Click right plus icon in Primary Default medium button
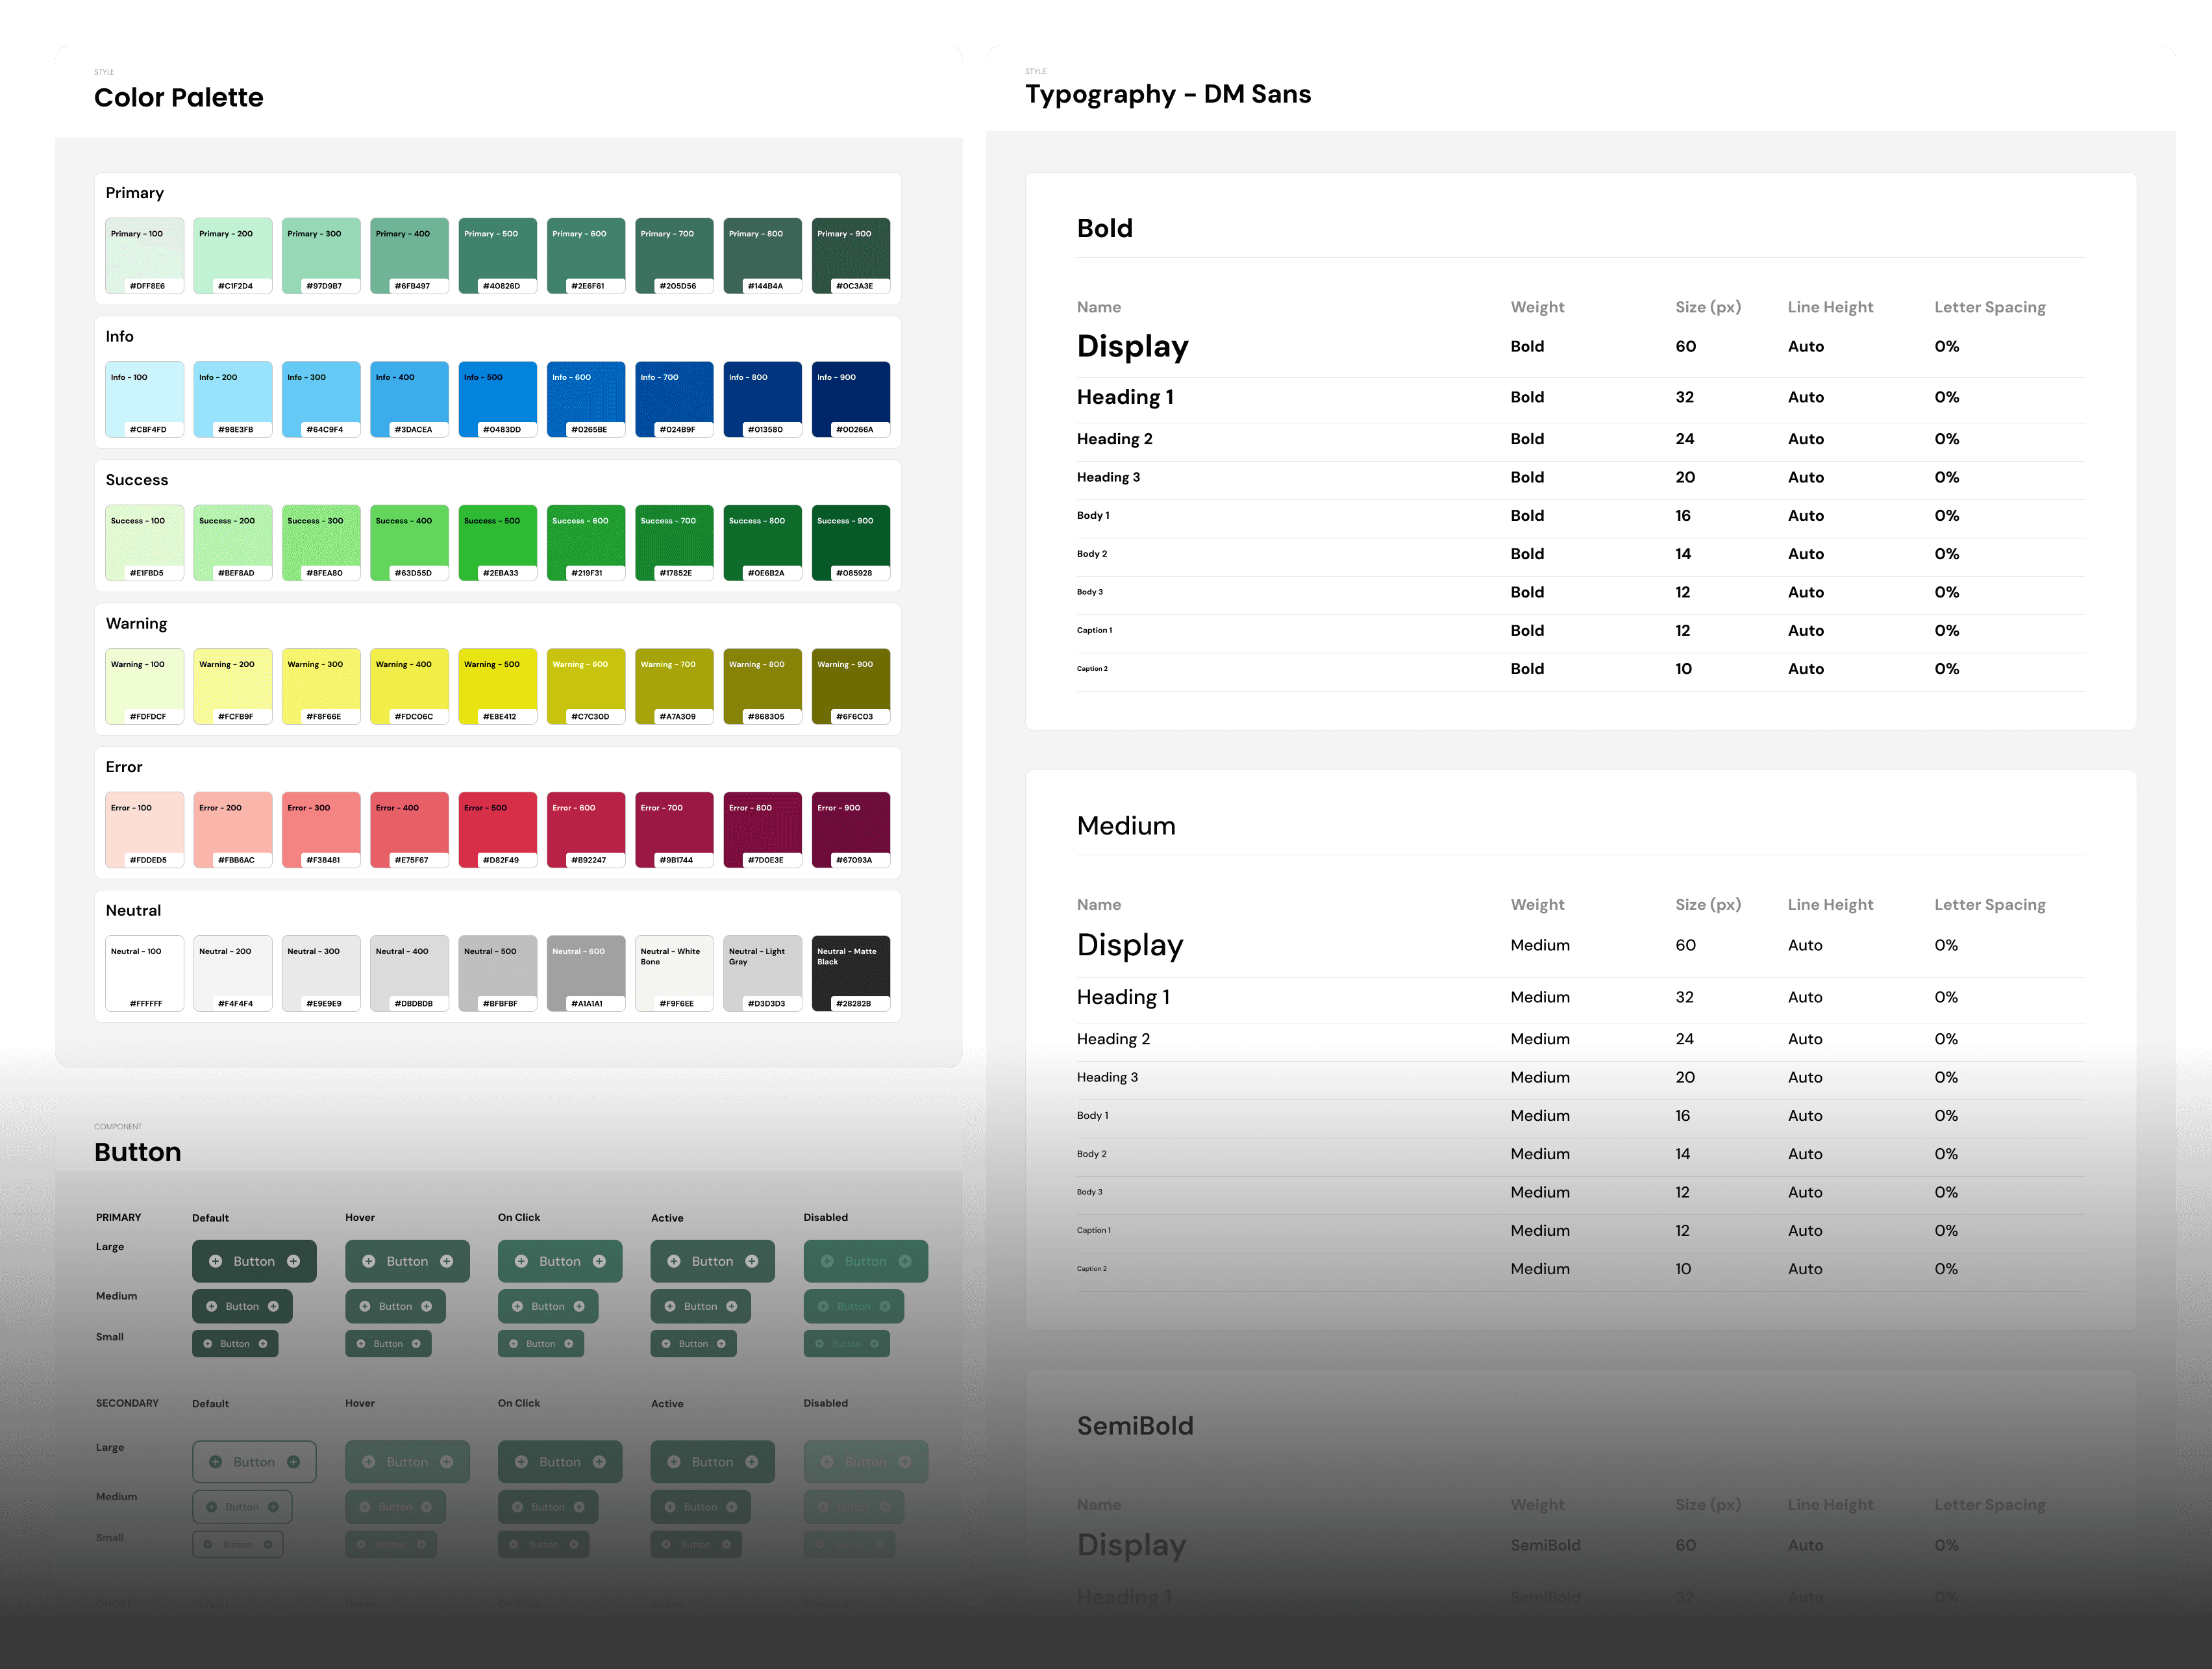 tap(273, 1306)
